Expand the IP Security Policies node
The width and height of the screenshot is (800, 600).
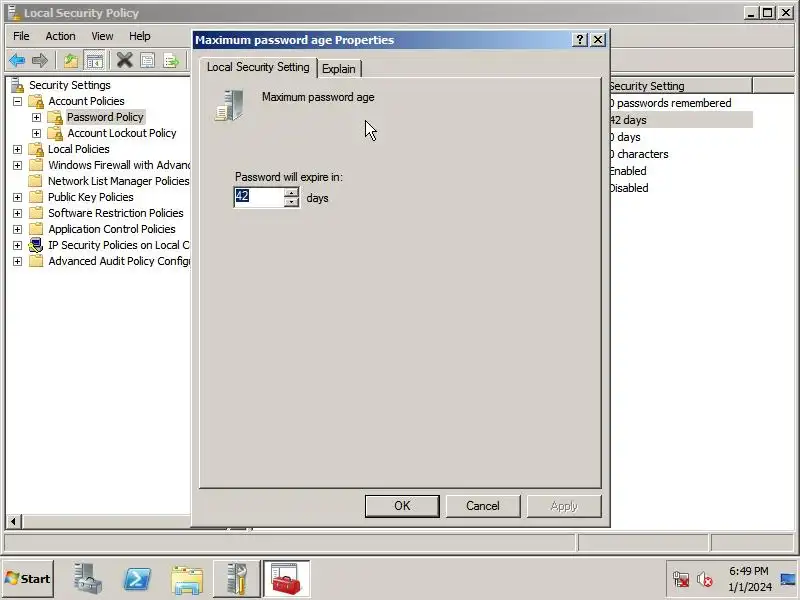17,245
